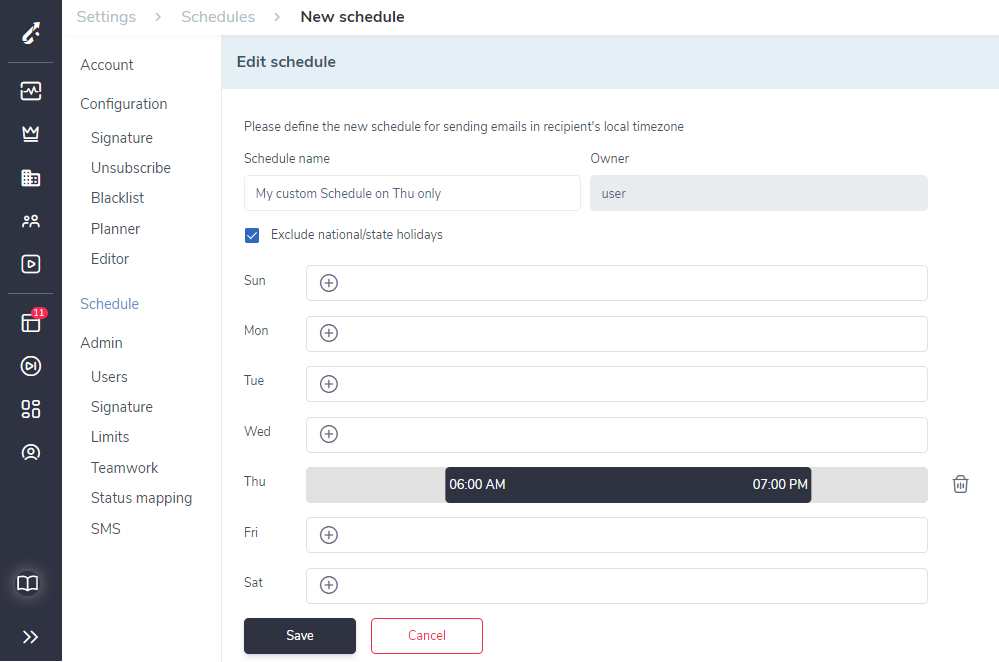Image resolution: width=999 pixels, height=662 pixels.
Task: Click the crown icon in left sidebar
Action: click(x=31, y=134)
